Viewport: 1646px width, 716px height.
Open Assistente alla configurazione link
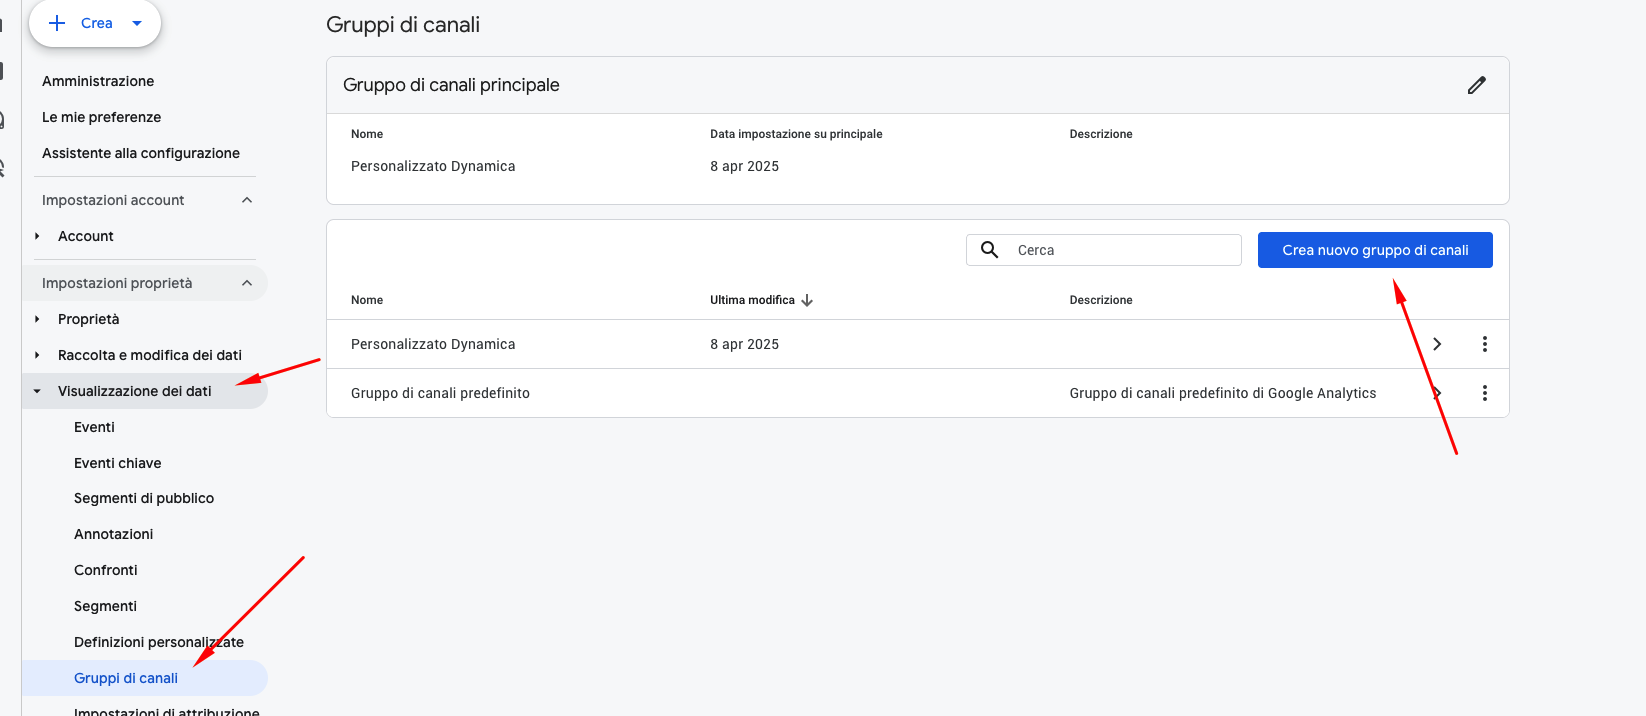[x=140, y=153]
